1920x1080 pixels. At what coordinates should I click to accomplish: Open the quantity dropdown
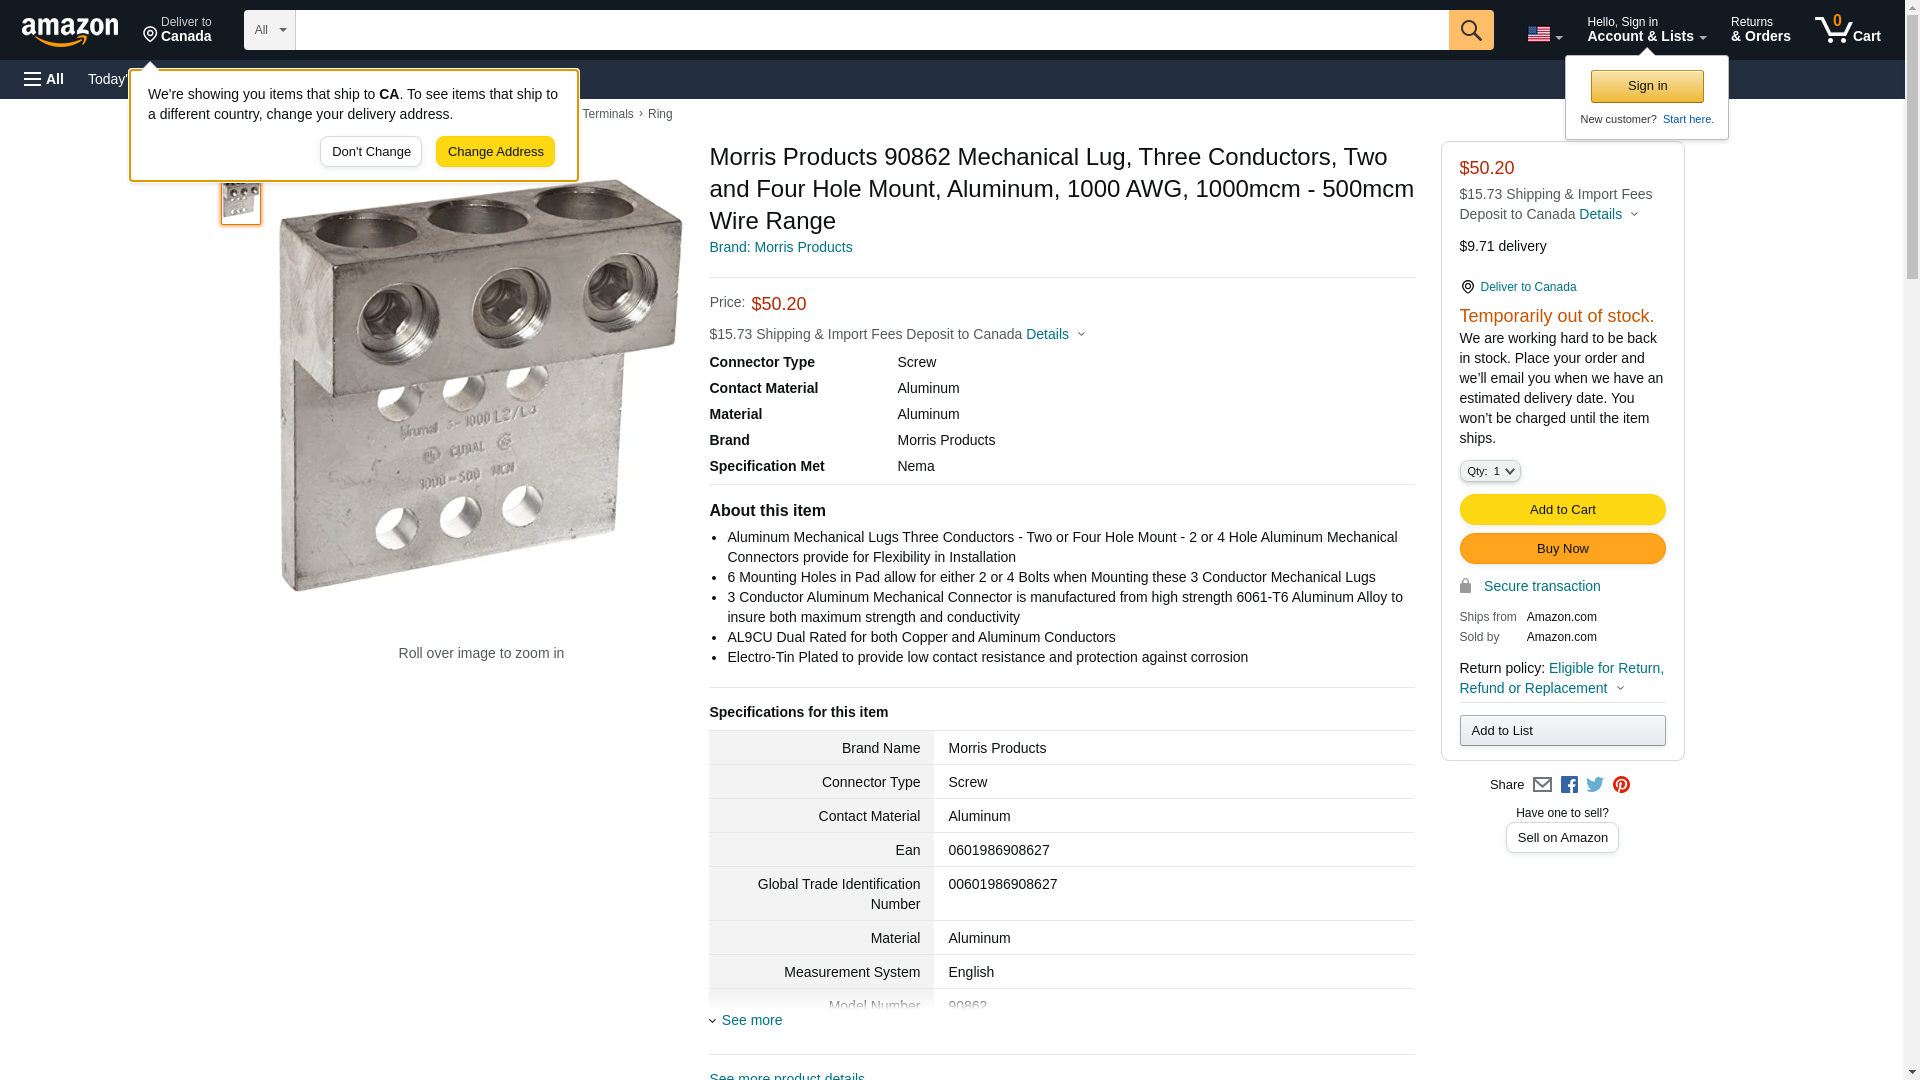coord(1489,471)
